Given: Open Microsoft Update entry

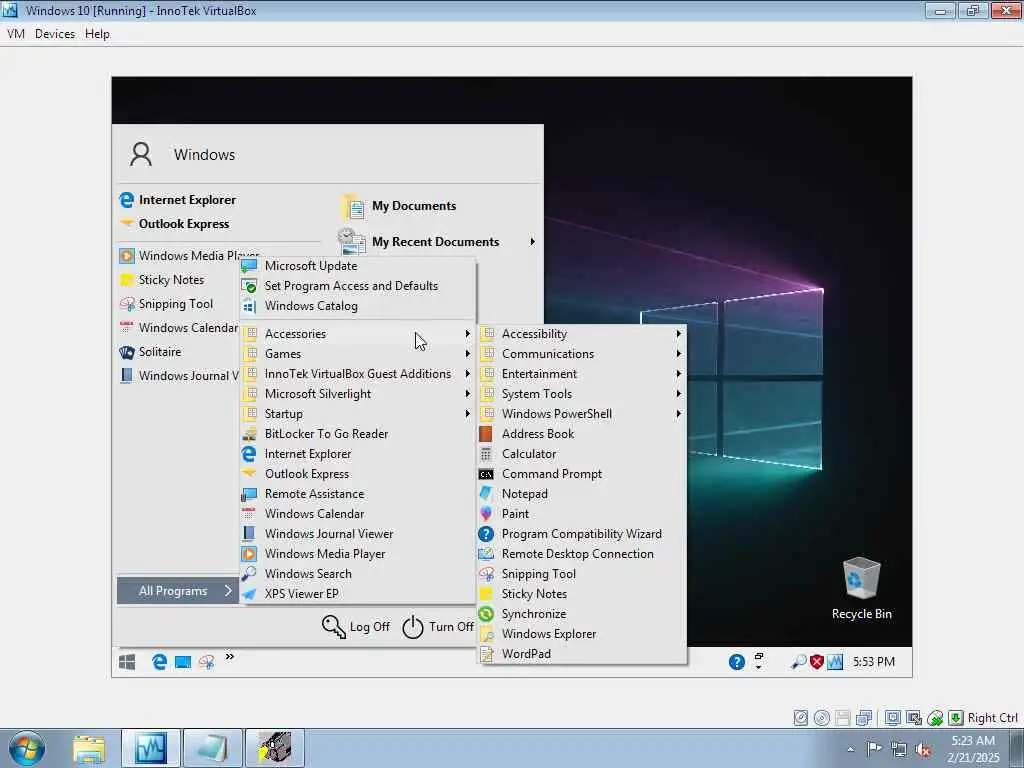Looking at the screenshot, I should tap(357, 266).
